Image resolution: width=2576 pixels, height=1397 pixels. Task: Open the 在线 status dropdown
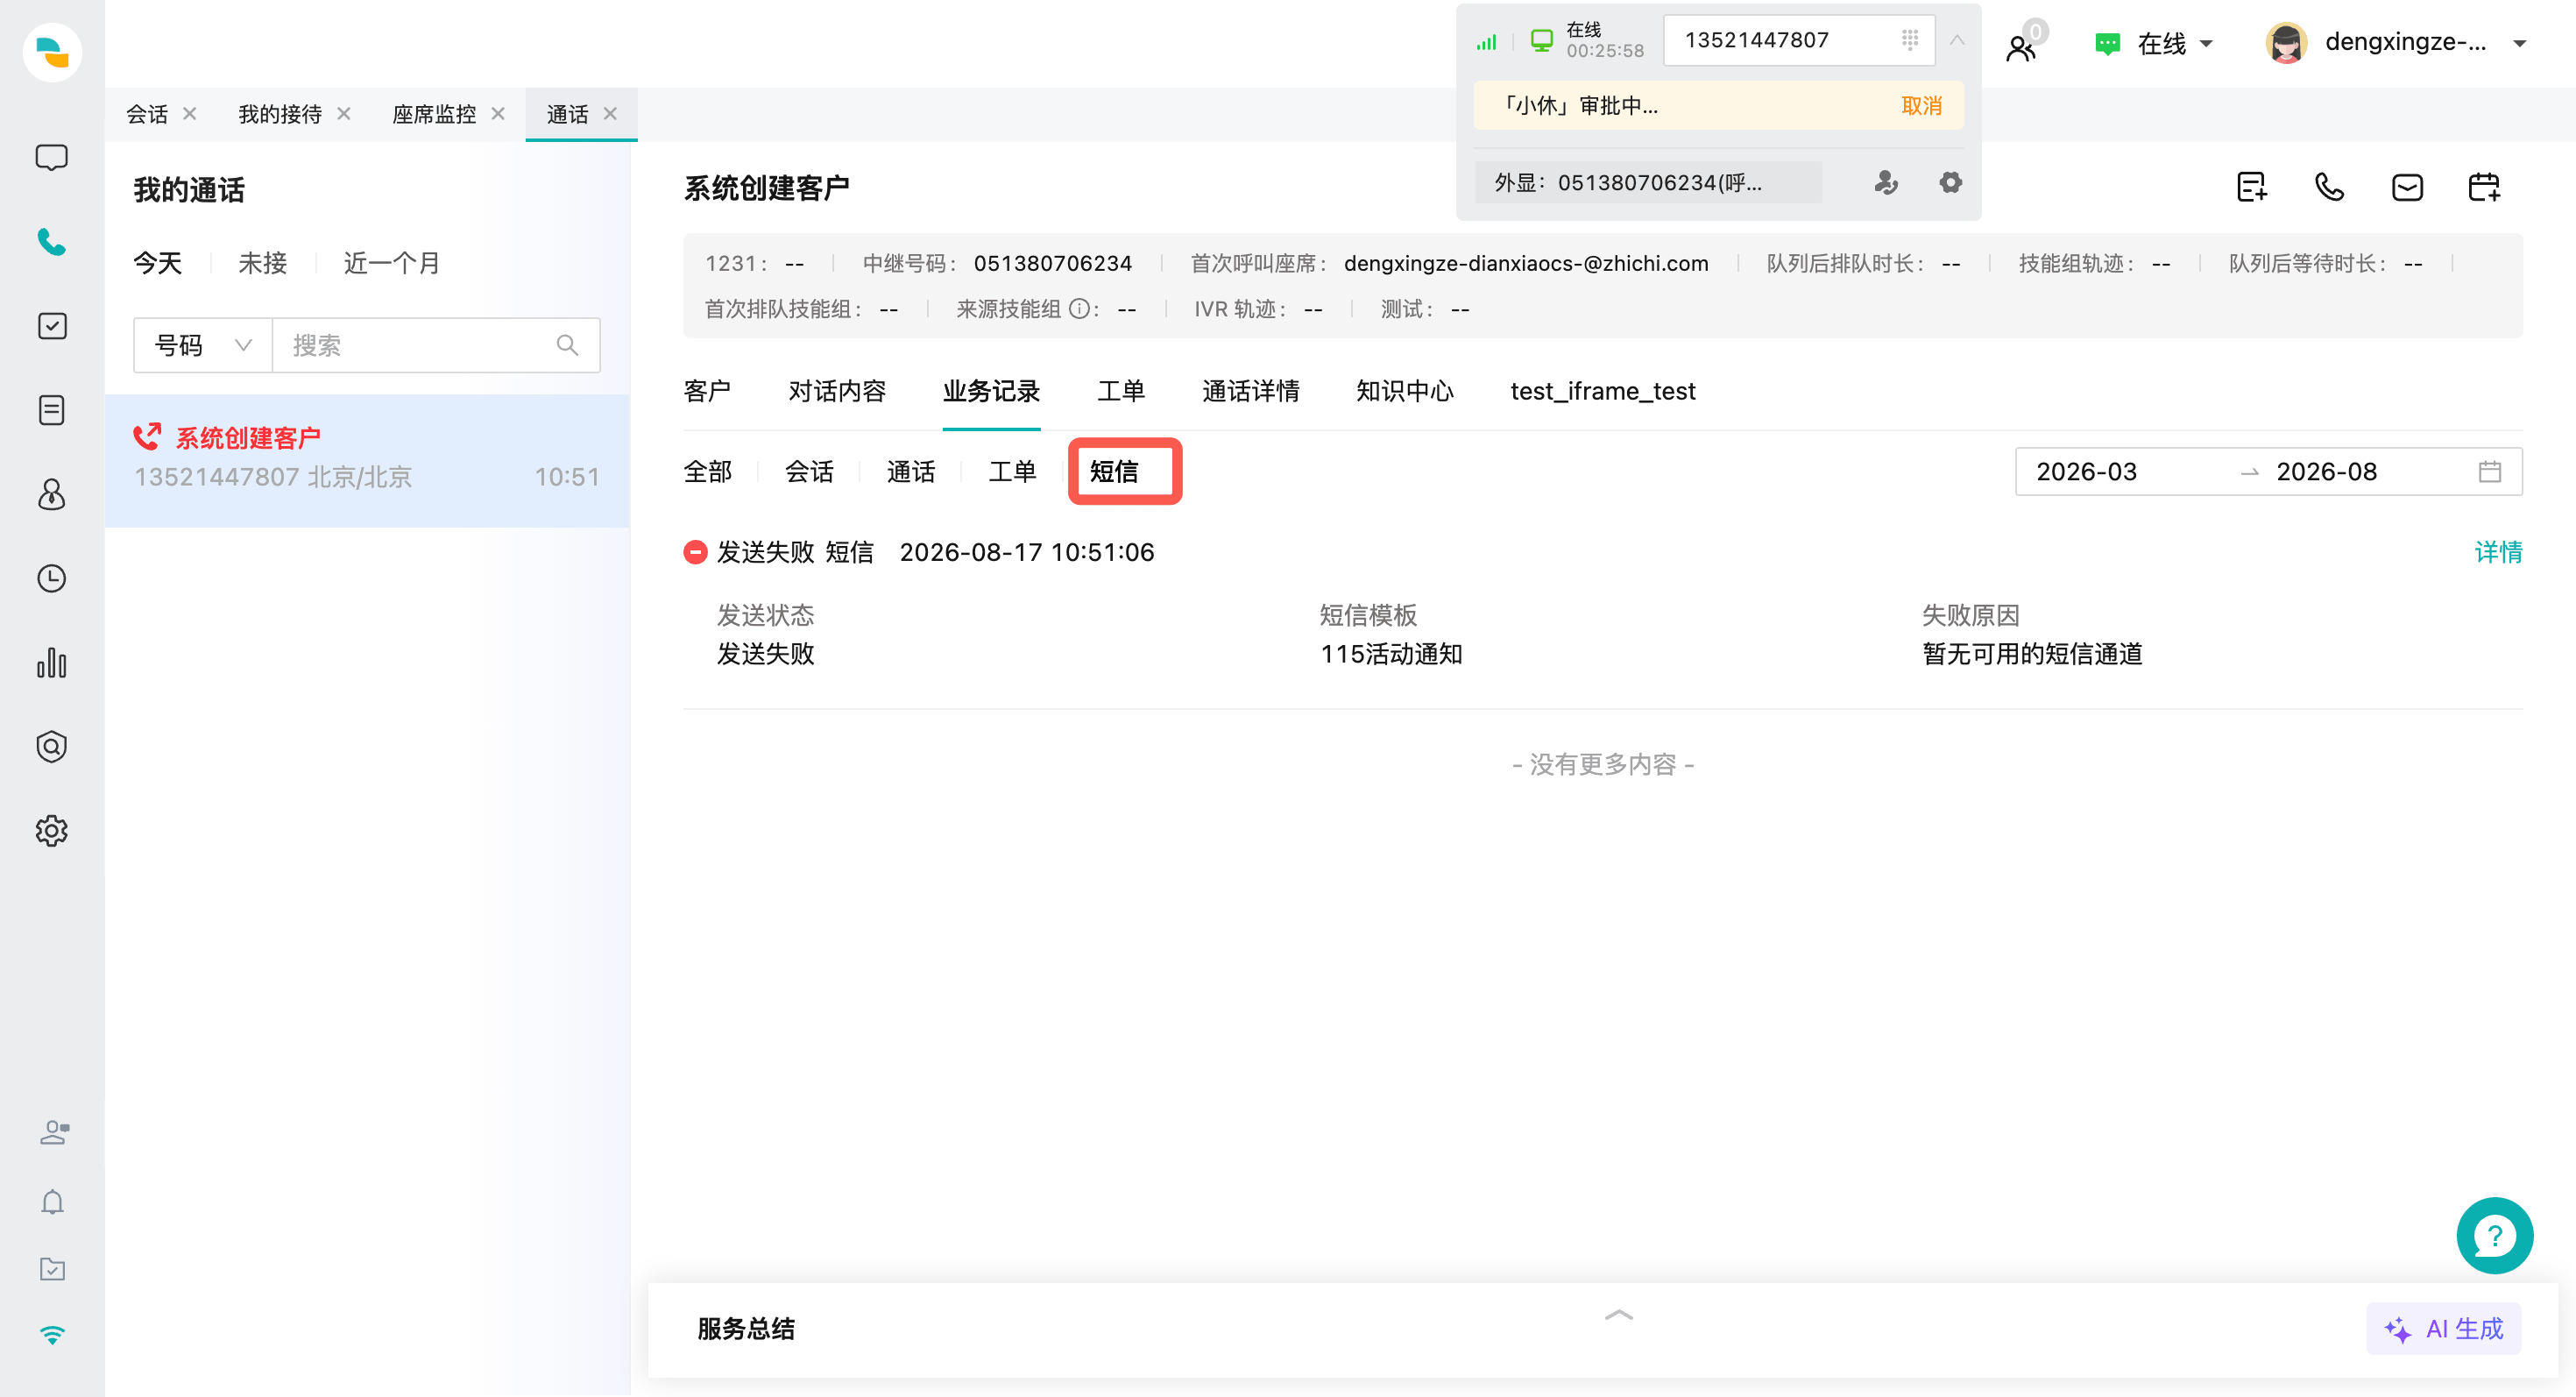pos(2155,44)
